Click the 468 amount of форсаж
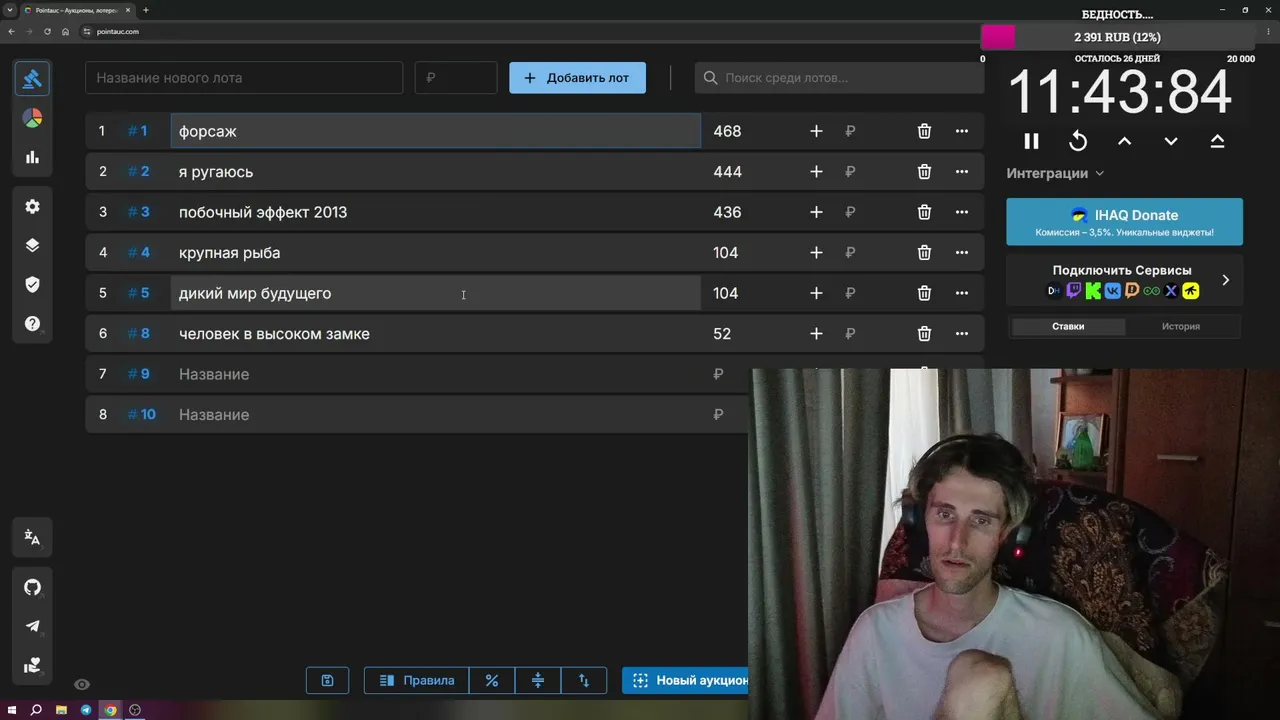The height and width of the screenshot is (720, 1280). (727, 131)
